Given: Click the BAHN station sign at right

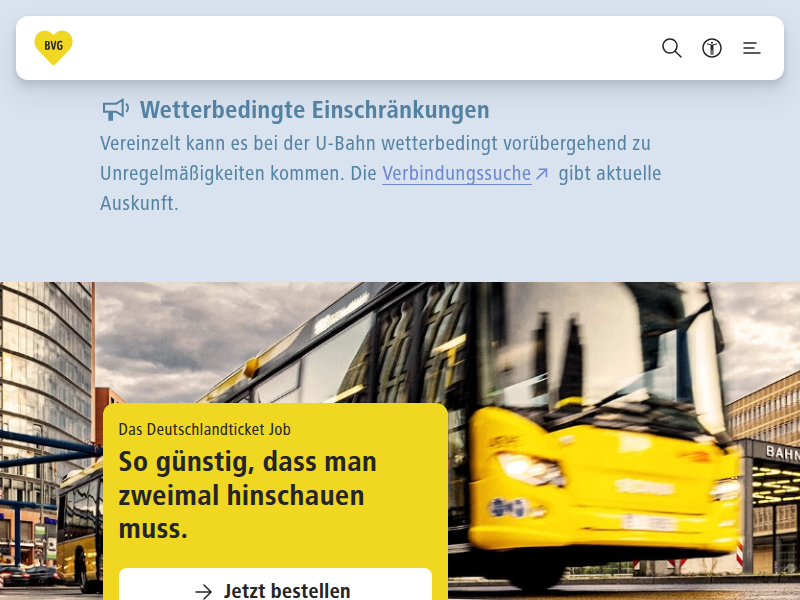Looking at the screenshot, I should [x=780, y=452].
